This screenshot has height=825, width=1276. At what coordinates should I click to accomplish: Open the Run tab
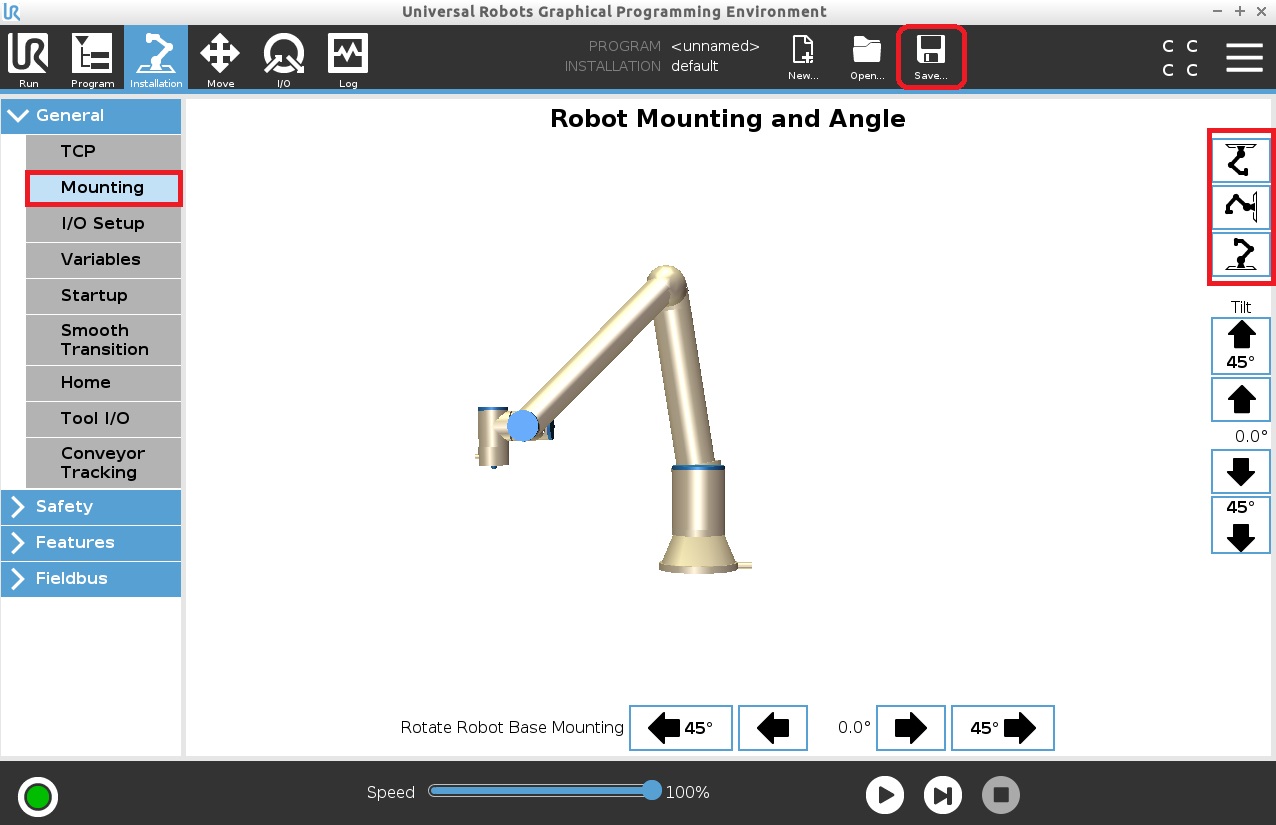click(28, 60)
